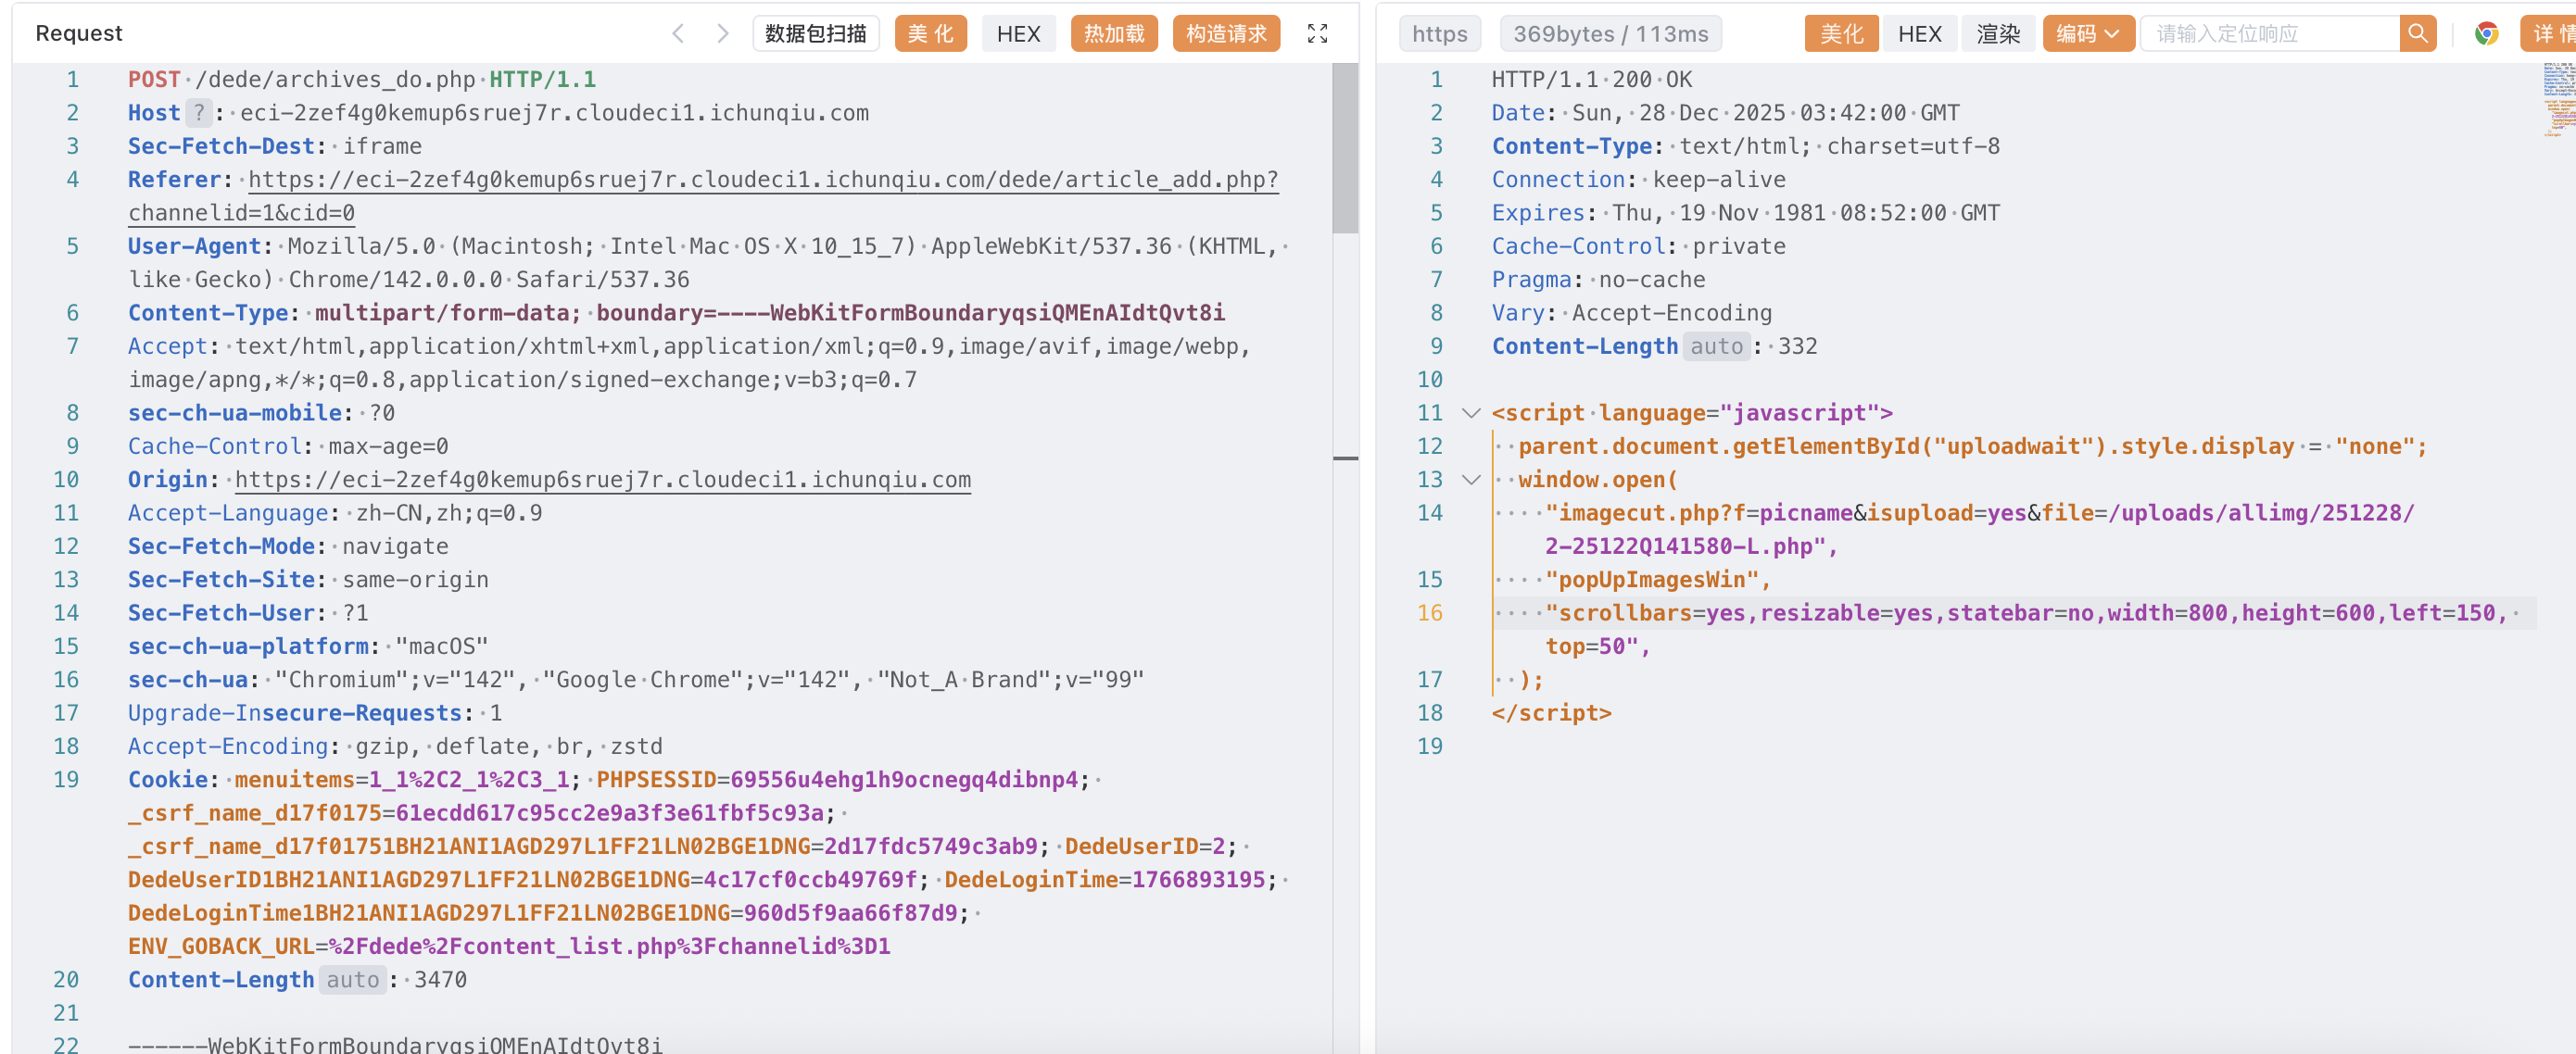Click the 构造请求 build request button
The width and height of the screenshot is (2576, 1054).
click(1225, 34)
